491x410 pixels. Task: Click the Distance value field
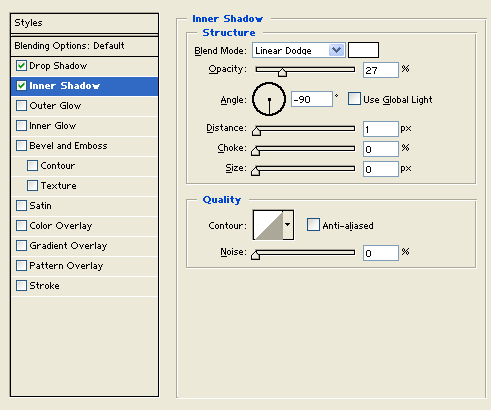(x=381, y=129)
